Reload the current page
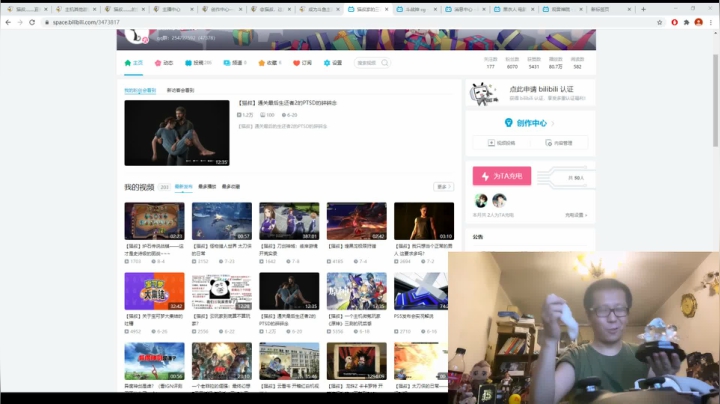720x404 pixels. coord(32,22)
